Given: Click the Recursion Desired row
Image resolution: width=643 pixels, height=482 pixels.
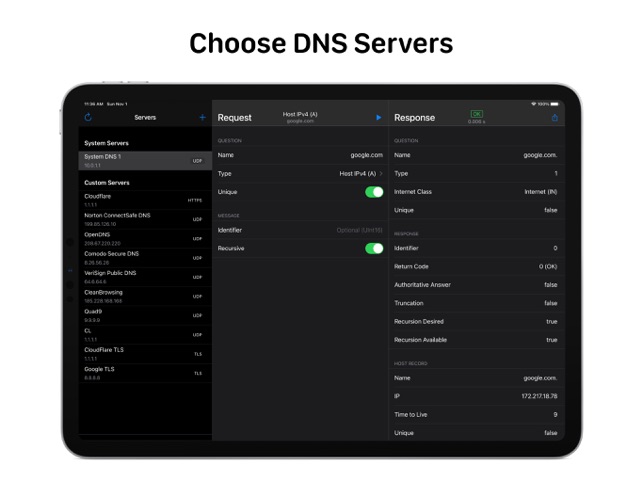Looking at the screenshot, I should (476, 322).
